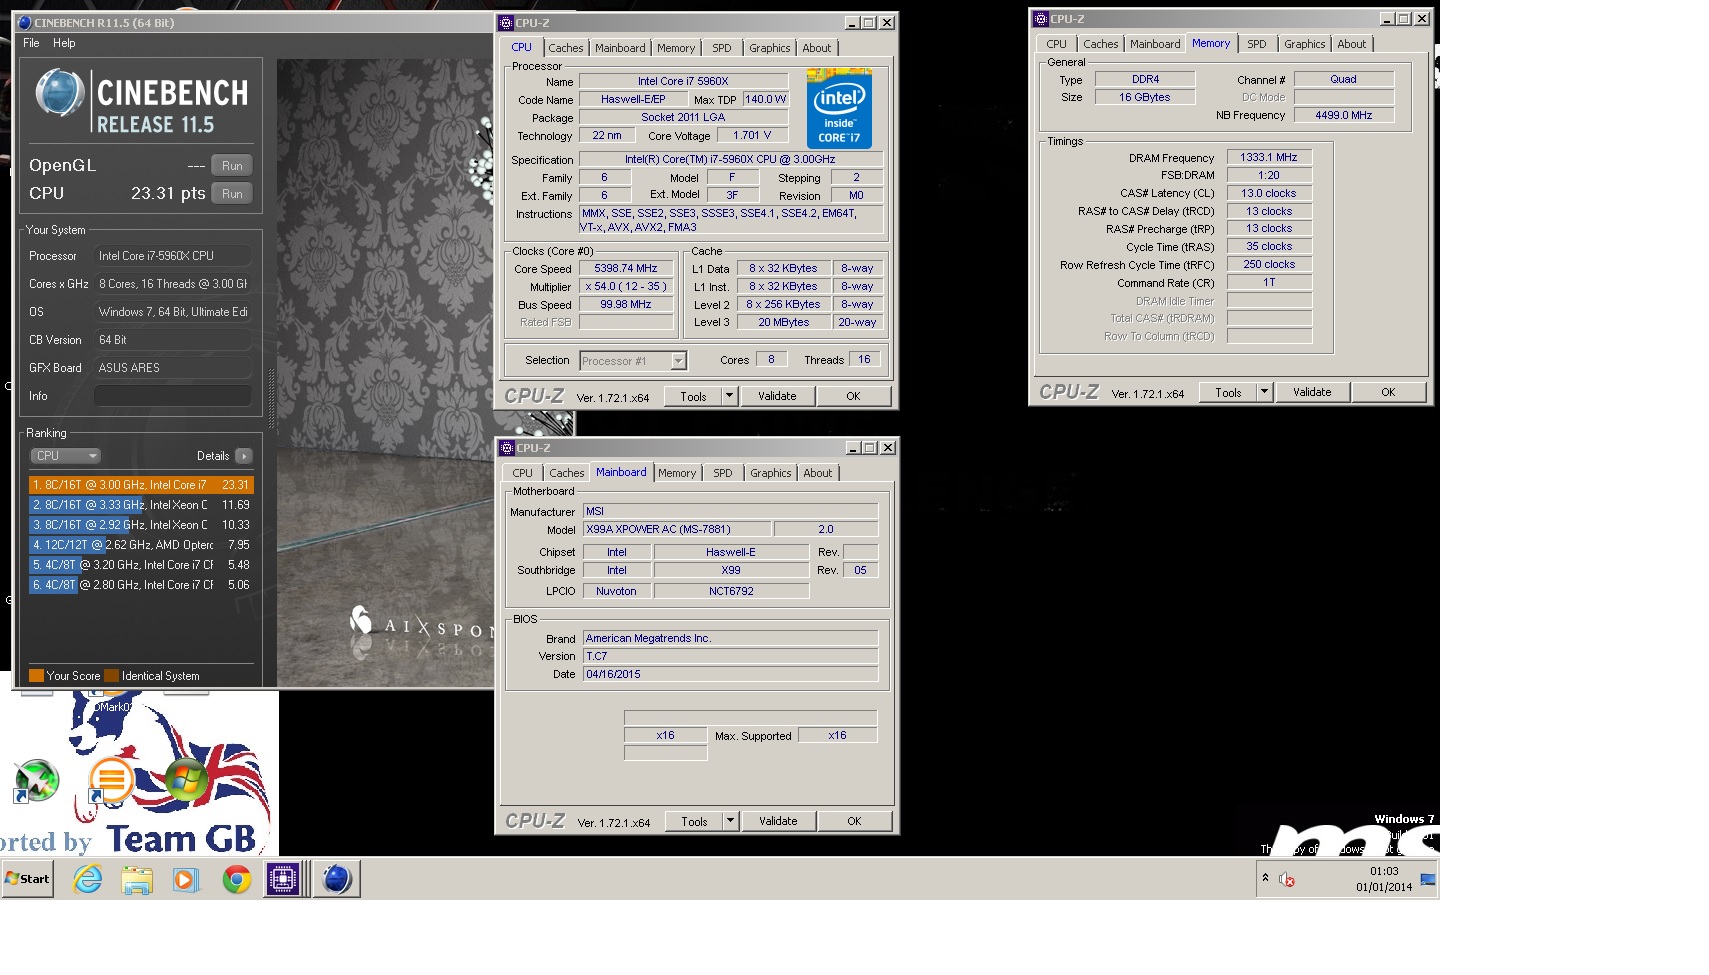Switch to Caches tab in CPU-Z processor window
The width and height of the screenshot is (1709, 975).
coord(565,48)
